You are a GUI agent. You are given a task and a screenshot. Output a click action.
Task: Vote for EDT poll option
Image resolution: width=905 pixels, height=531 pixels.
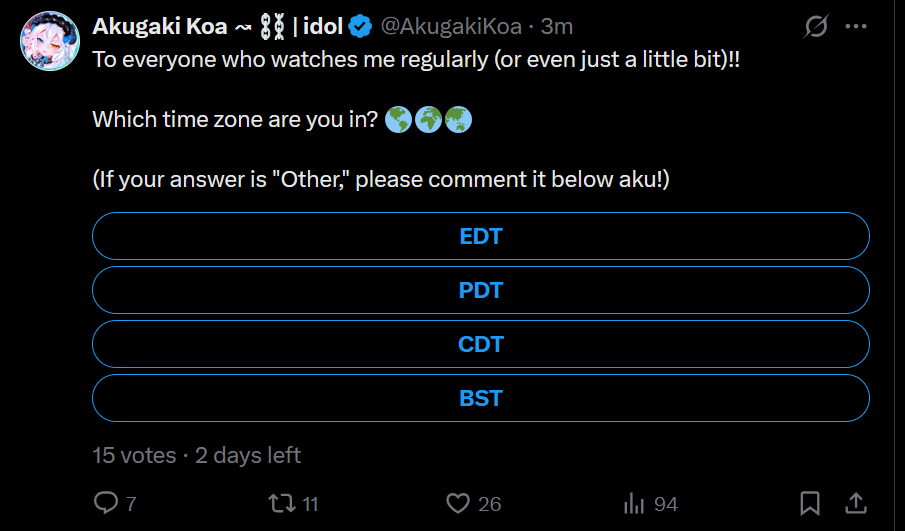click(x=480, y=237)
